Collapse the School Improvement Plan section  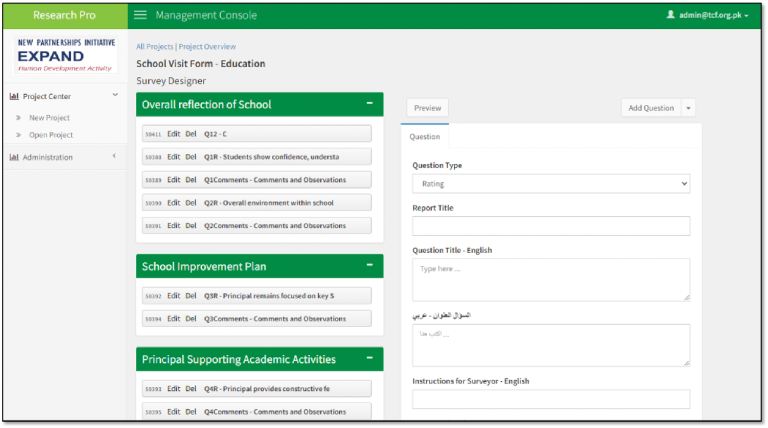click(x=370, y=266)
